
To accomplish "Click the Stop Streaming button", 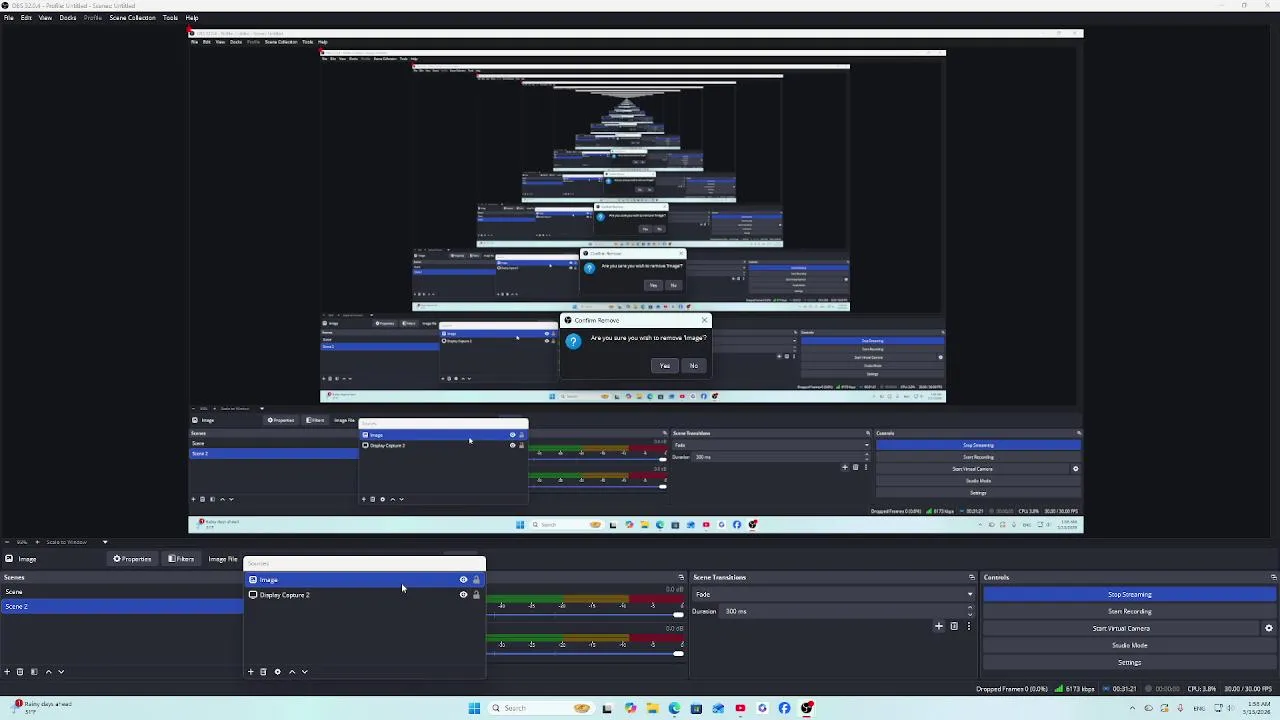I will coord(1129,594).
